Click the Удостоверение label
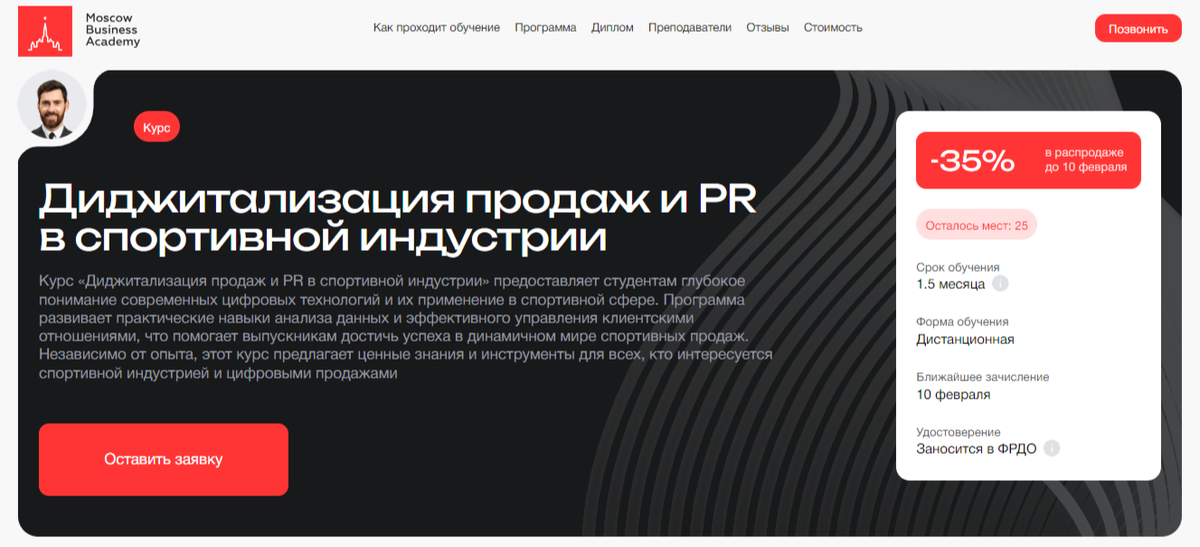 pyautogui.click(x=958, y=432)
